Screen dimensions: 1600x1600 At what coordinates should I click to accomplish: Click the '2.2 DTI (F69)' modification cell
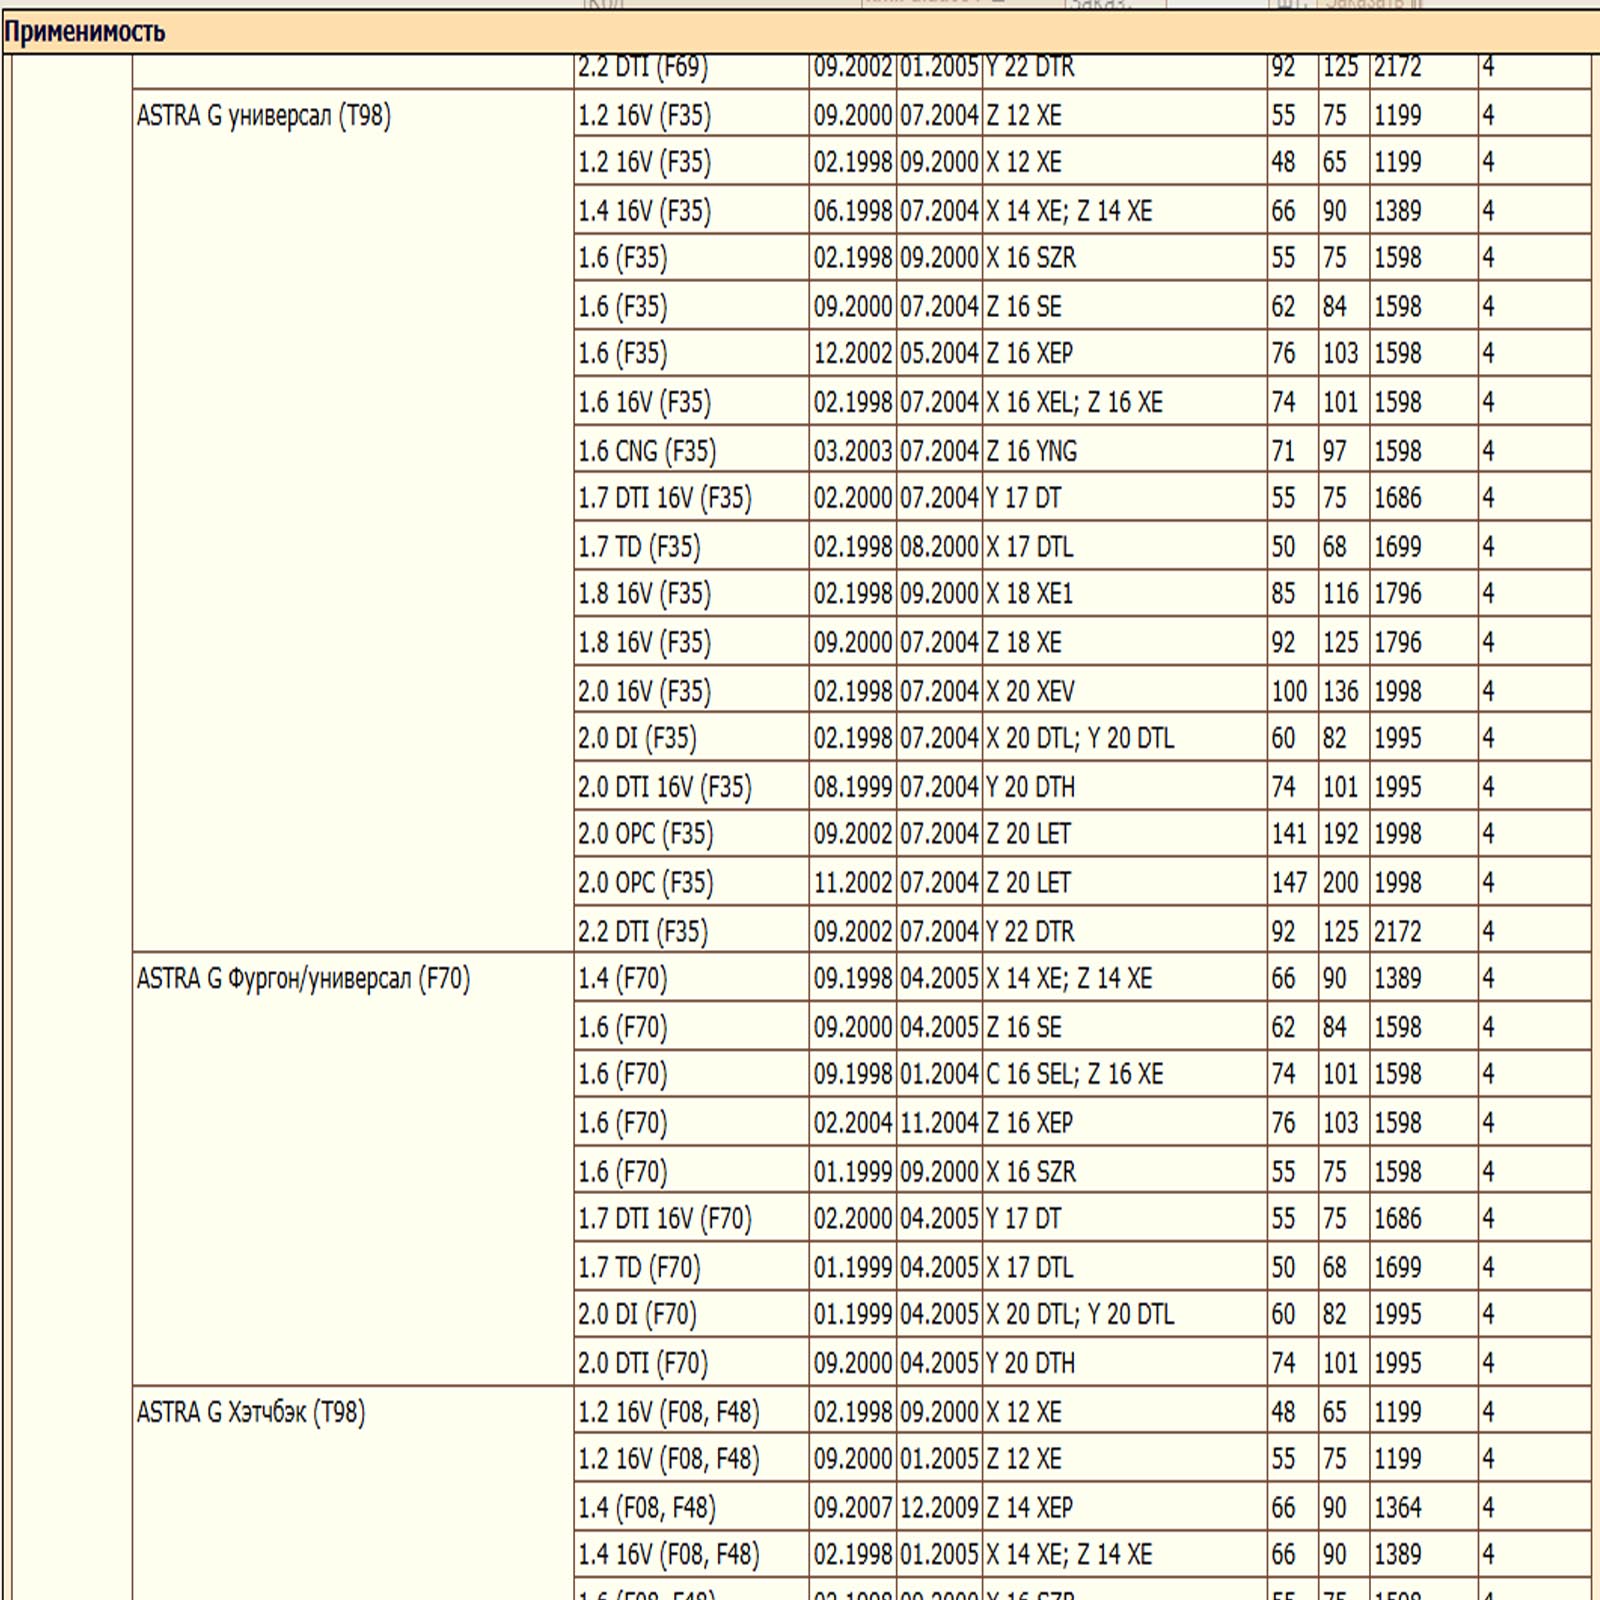click(643, 67)
